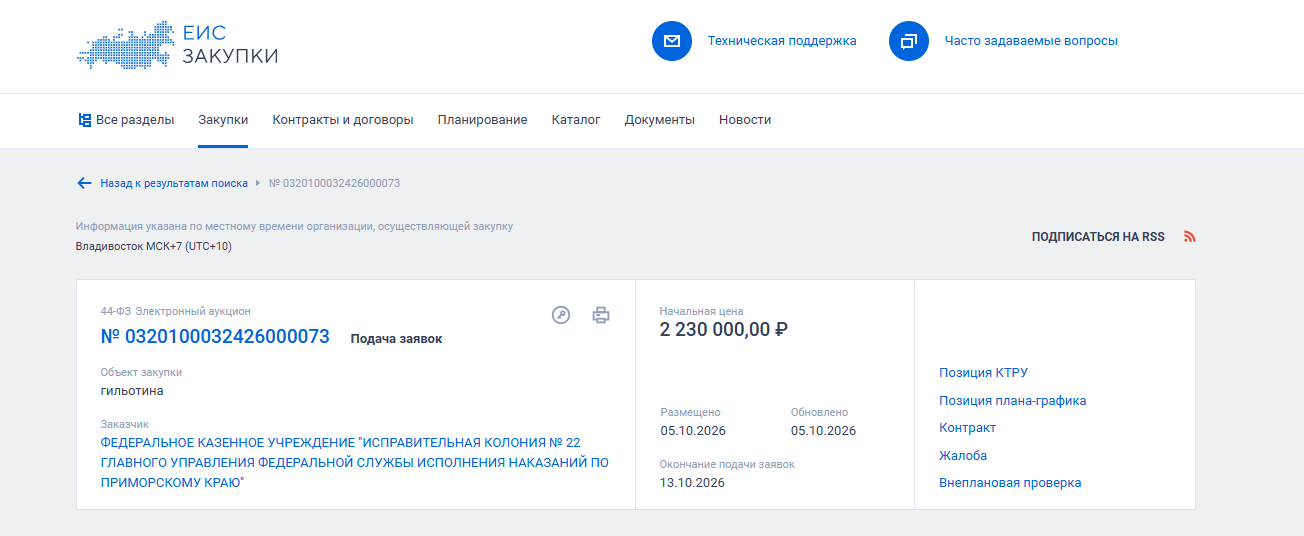Open the Позиция плана-графика link
This screenshot has width=1304, height=536.
pyautogui.click(x=1012, y=401)
